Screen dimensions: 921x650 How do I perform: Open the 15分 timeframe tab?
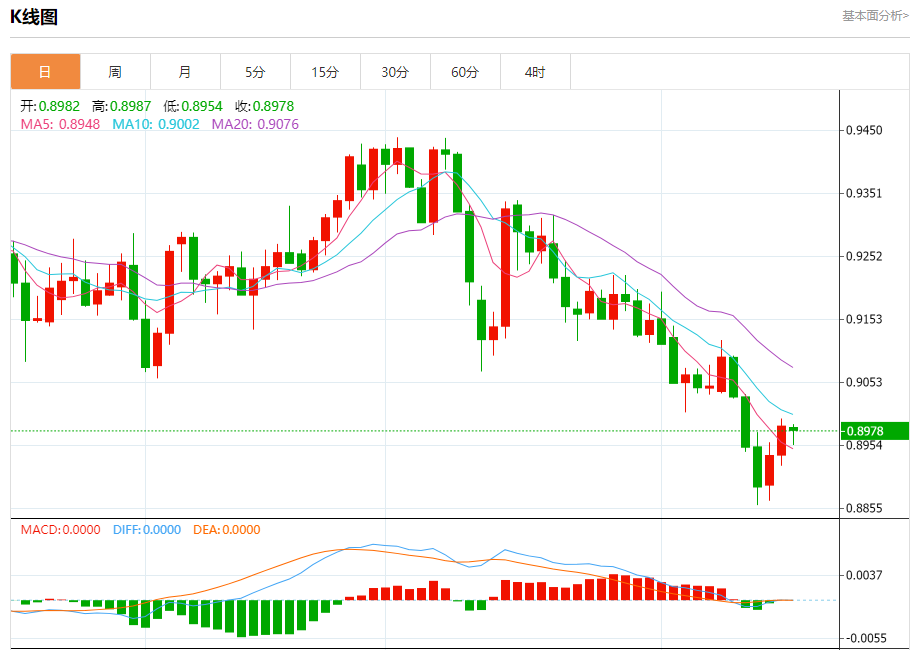[x=325, y=72]
